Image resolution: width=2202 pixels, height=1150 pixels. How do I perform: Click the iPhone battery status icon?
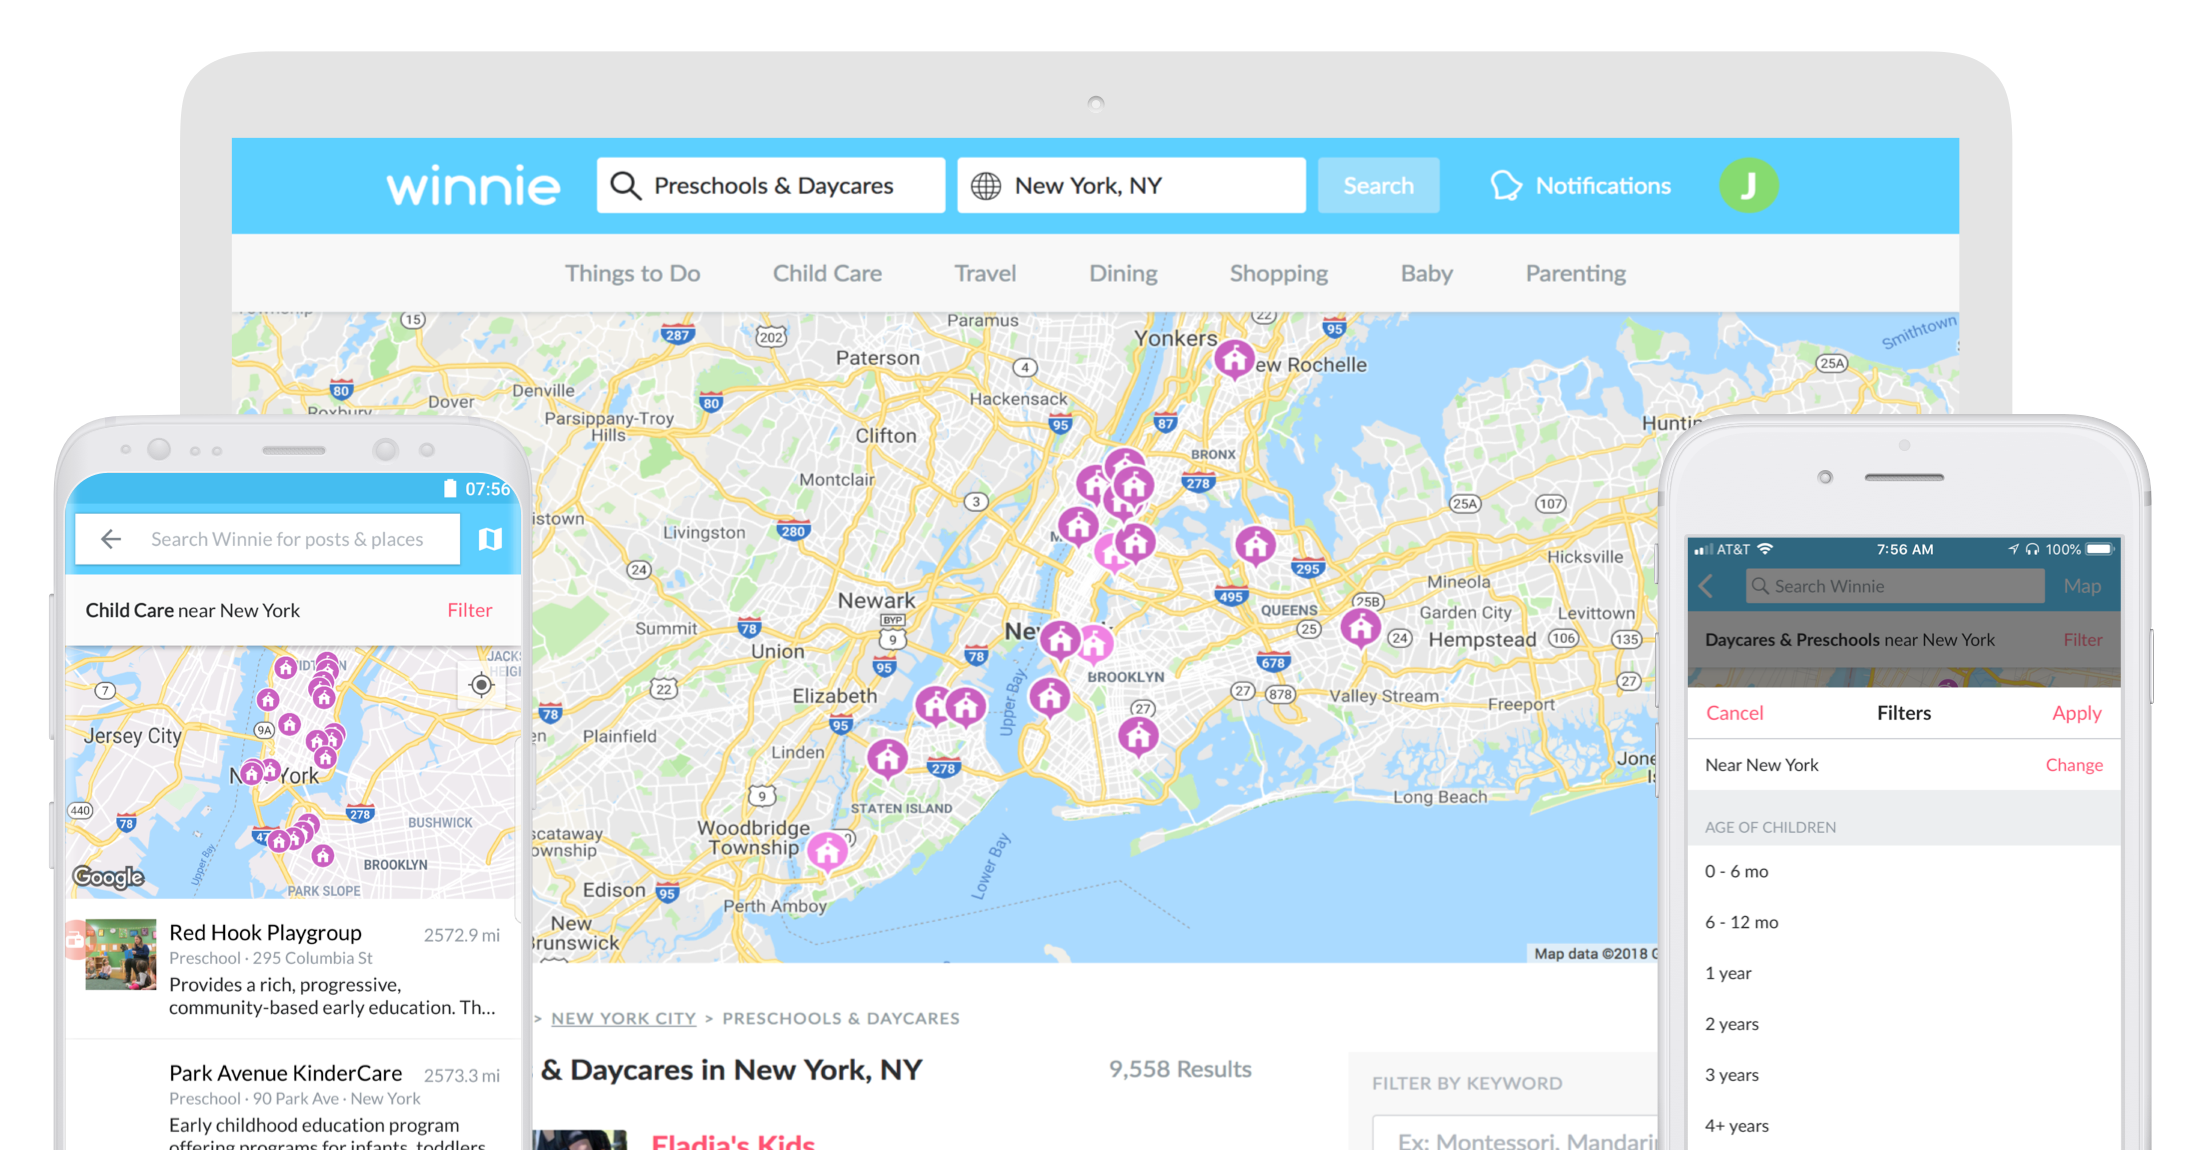coord(2100,549)
